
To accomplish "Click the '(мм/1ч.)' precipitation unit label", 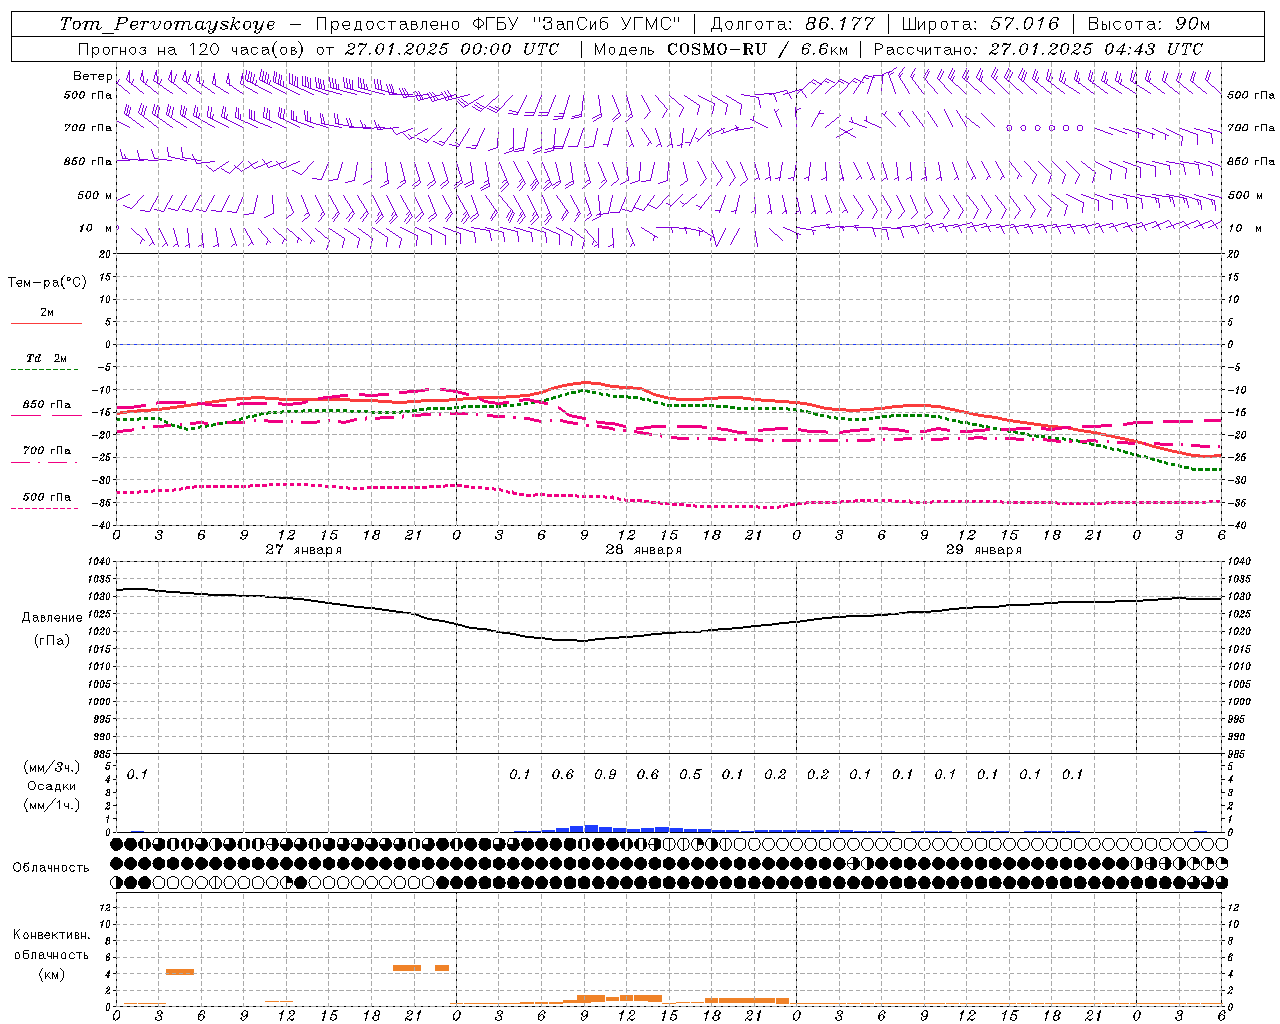I will (x=52, y=805).
